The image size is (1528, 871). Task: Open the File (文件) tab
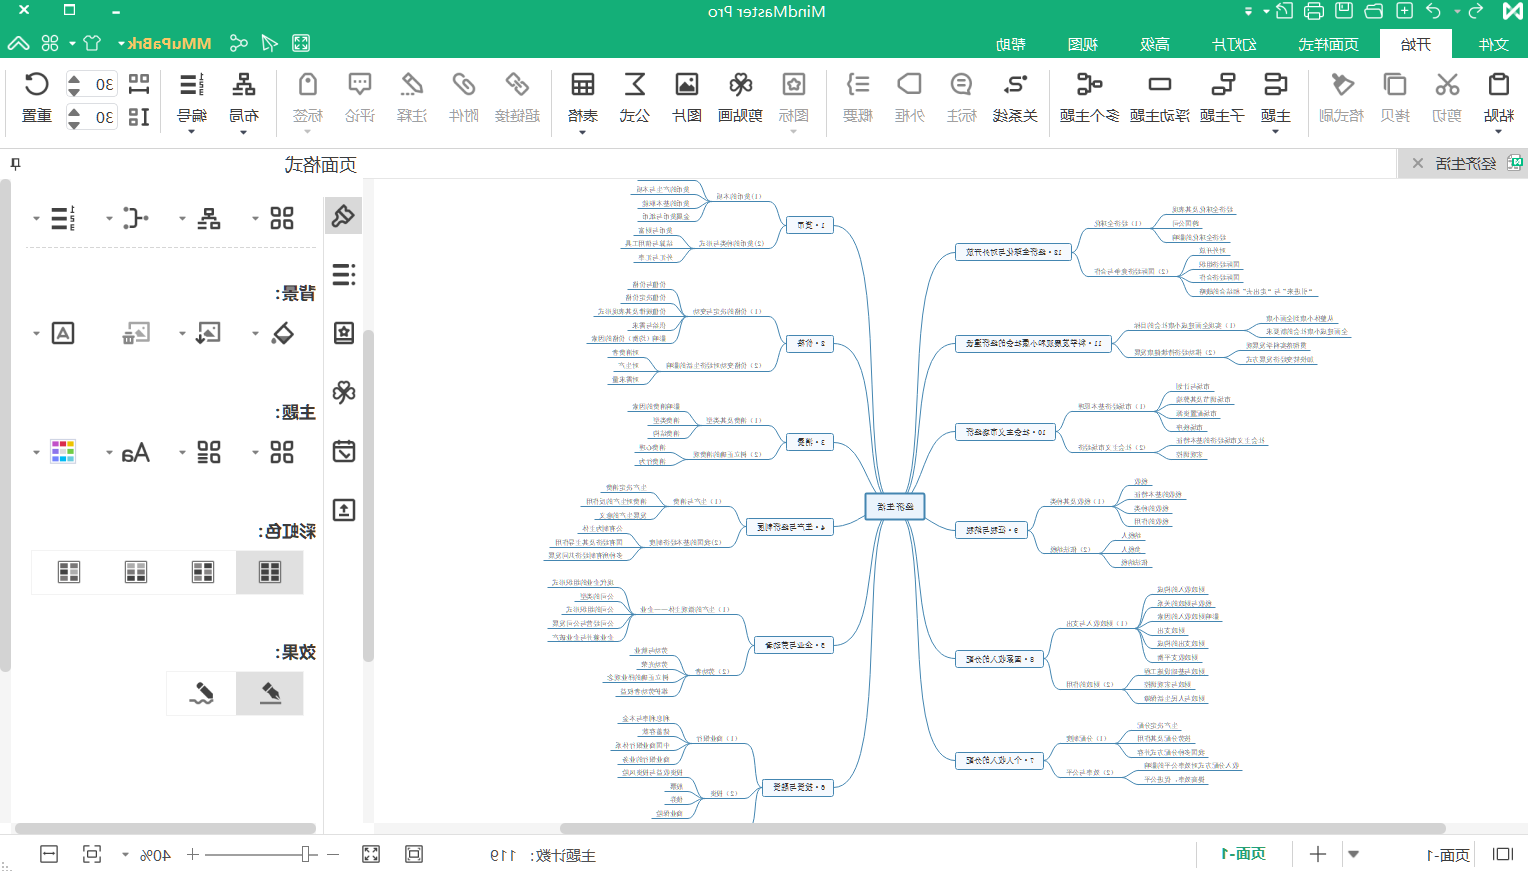pyautogui.click(x=1493, y=44)
